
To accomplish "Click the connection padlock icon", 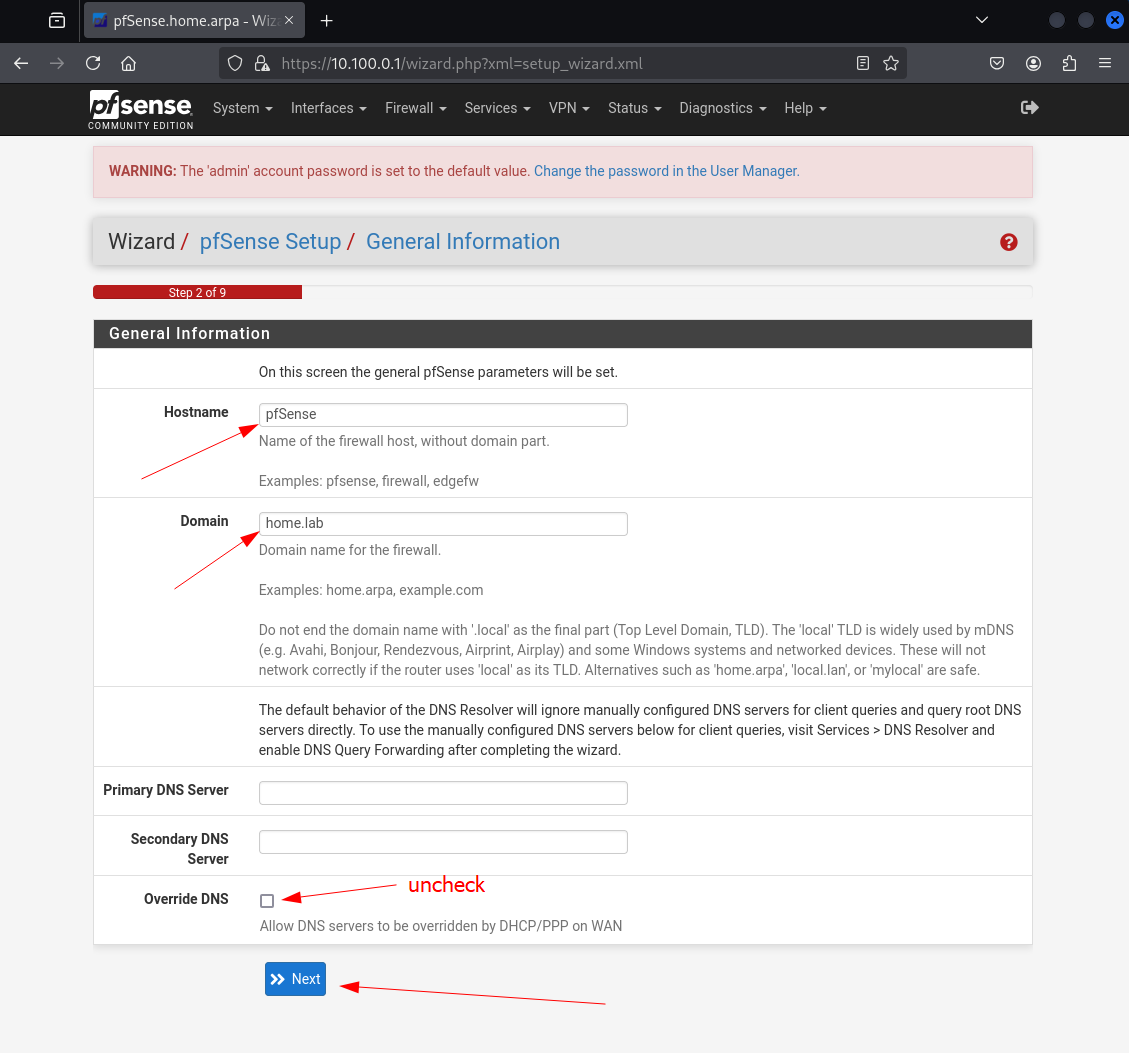I will (262, 63).
